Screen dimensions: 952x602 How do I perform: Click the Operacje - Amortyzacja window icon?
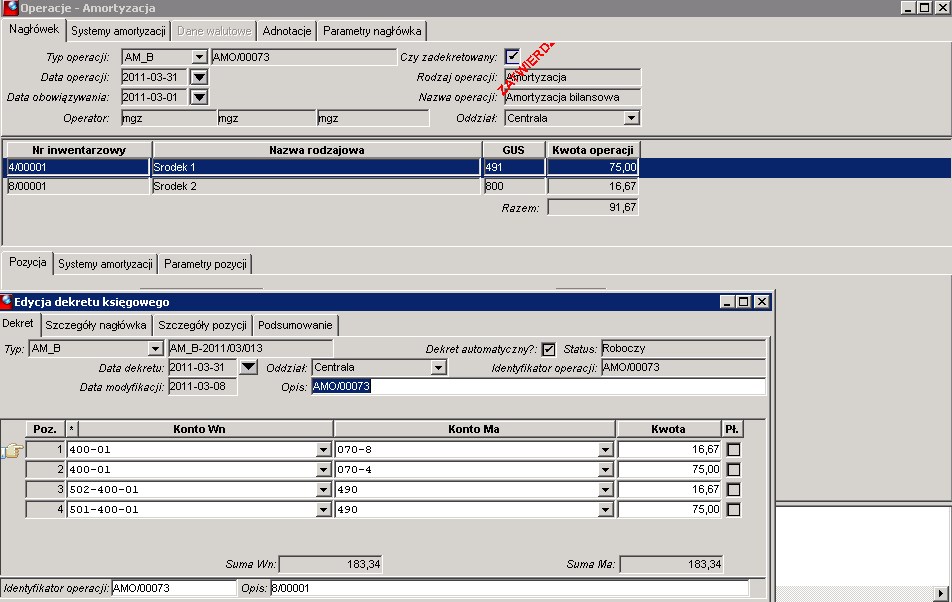pos(10,7)
